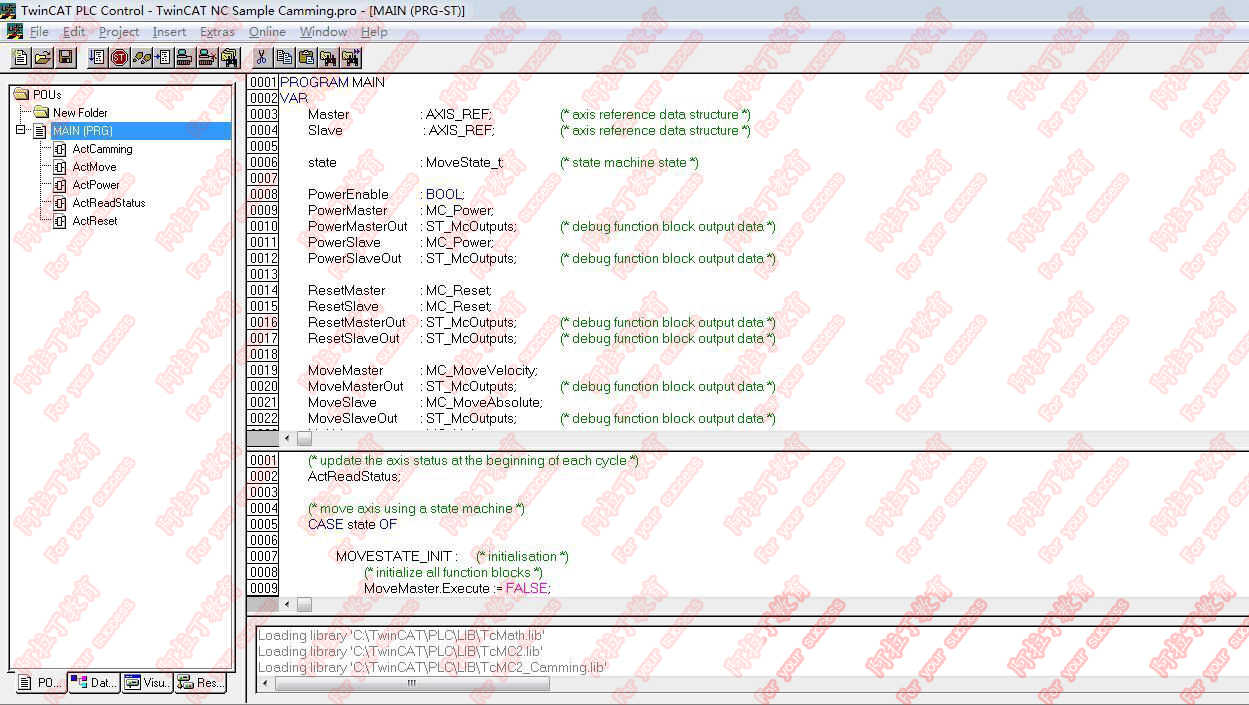The width and height of the screenshot is (1249, 705).
Task: Select the ActReadStatus action in the tree
Action: pyautogui.click(x=108, y=203)
